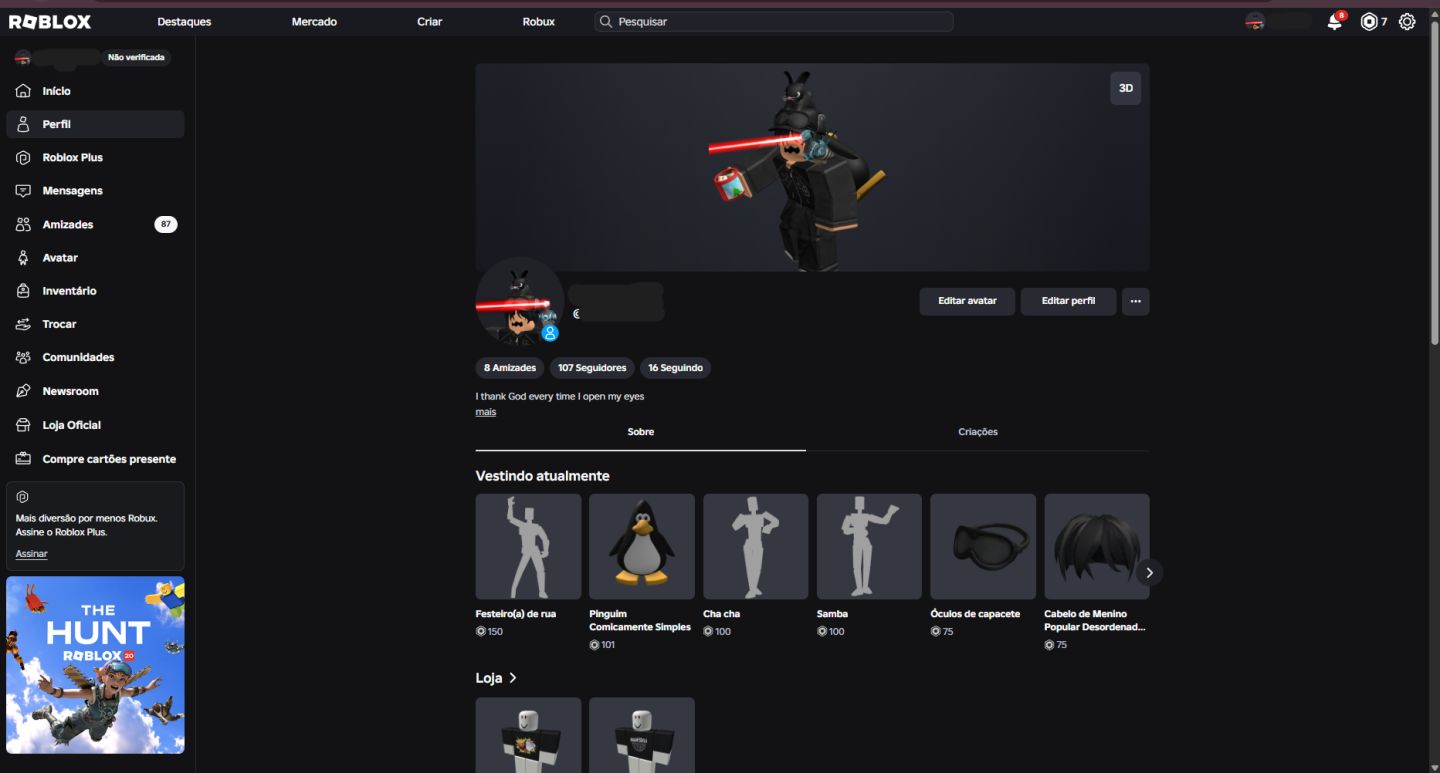Open Festeiro(a) de rua item thumbnail
This screenshot has height=773, width=1440.
coord(528,547)
